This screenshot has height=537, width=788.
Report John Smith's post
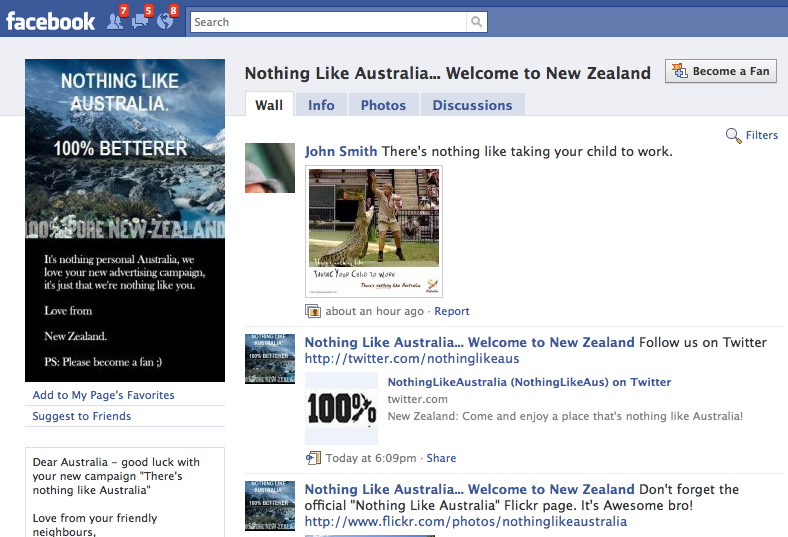pos(452,311)
